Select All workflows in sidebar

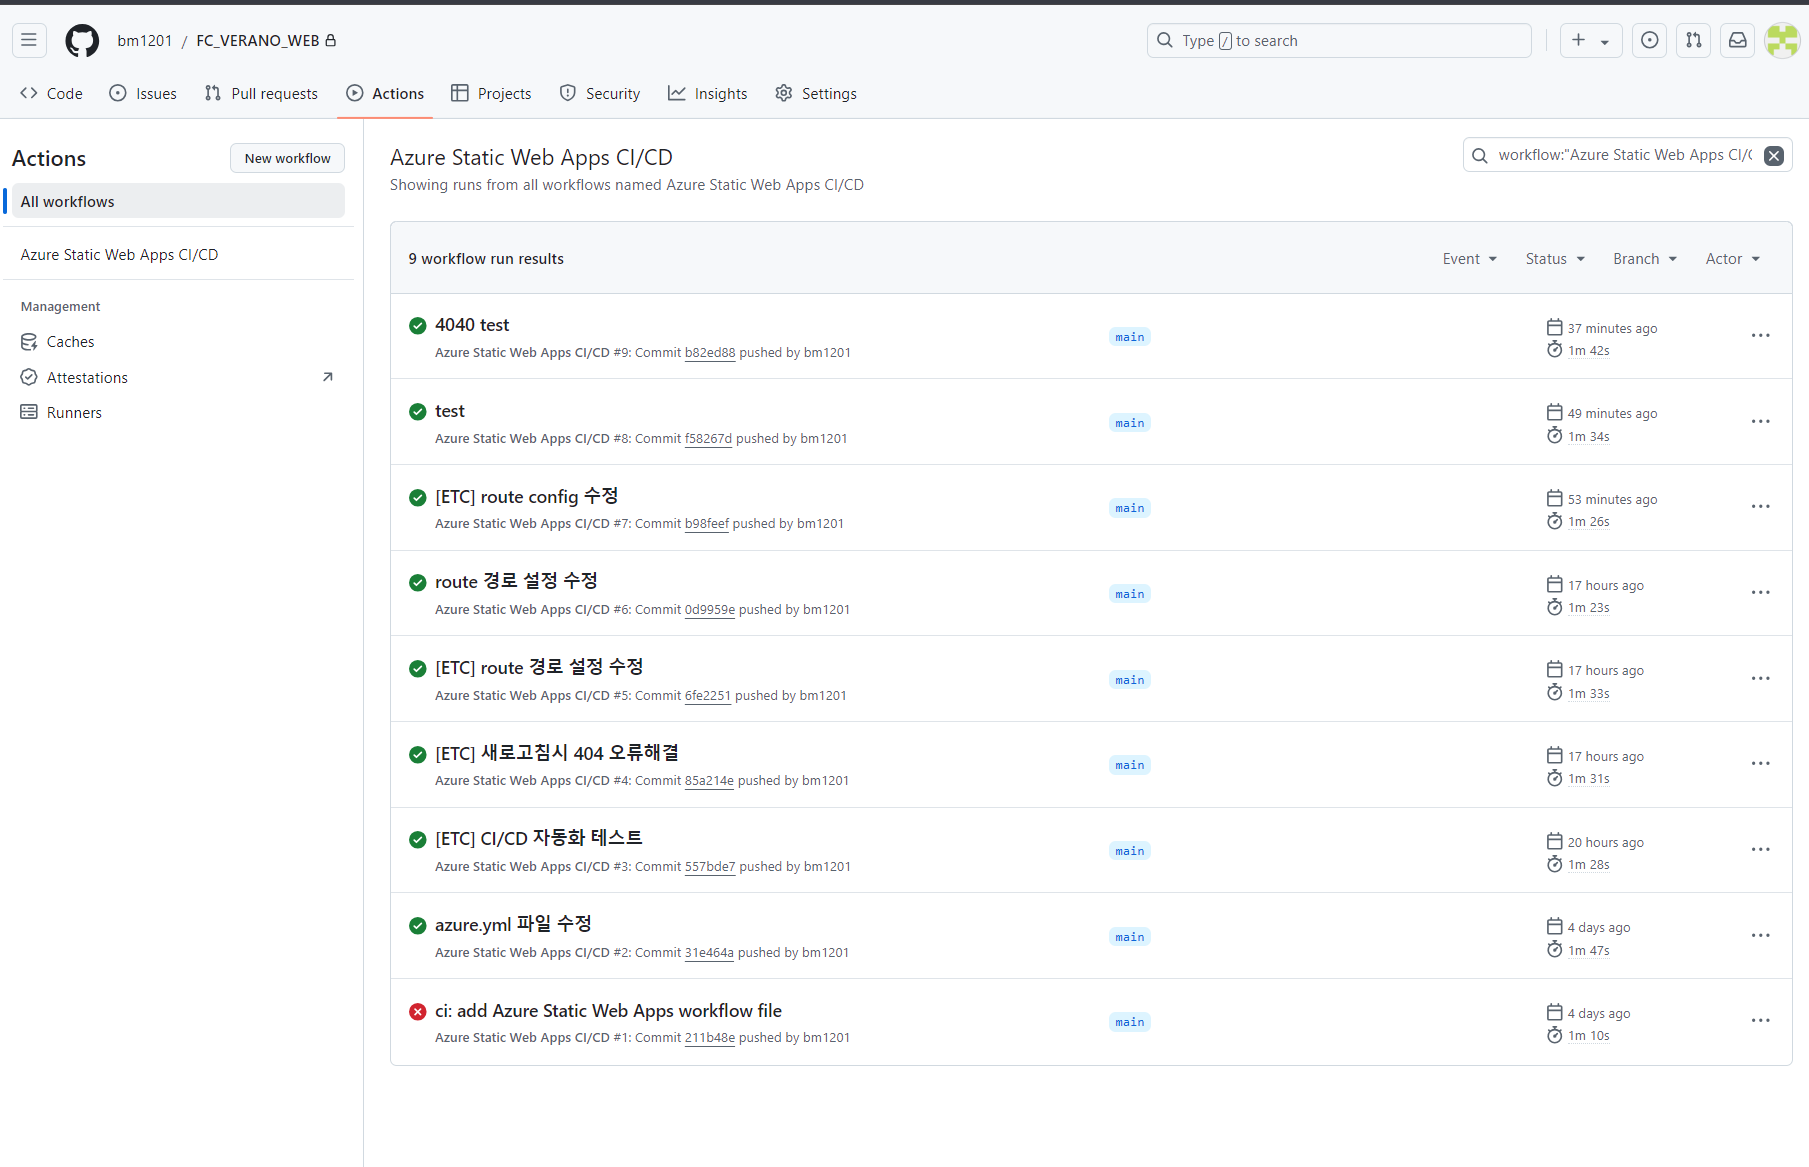click(x=178, y=201)
